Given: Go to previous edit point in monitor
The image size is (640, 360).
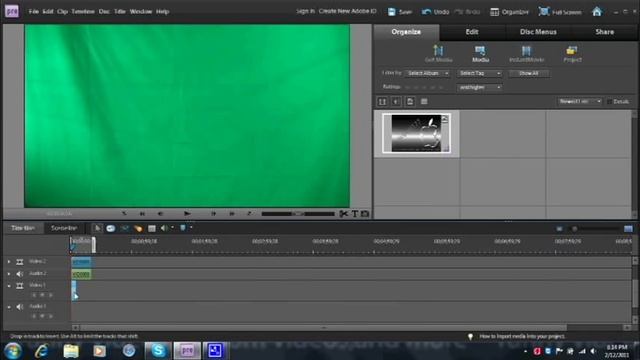Looking at the screenshot, I should 142,213.
